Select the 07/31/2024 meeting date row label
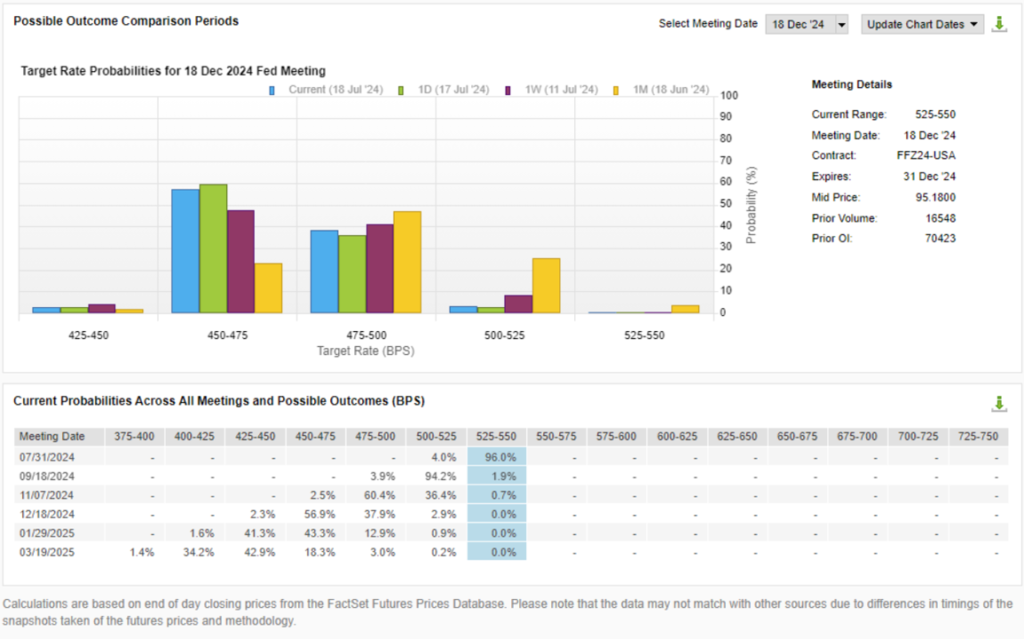This screenshot has width=1024, height=639. (x=47, y=457)
